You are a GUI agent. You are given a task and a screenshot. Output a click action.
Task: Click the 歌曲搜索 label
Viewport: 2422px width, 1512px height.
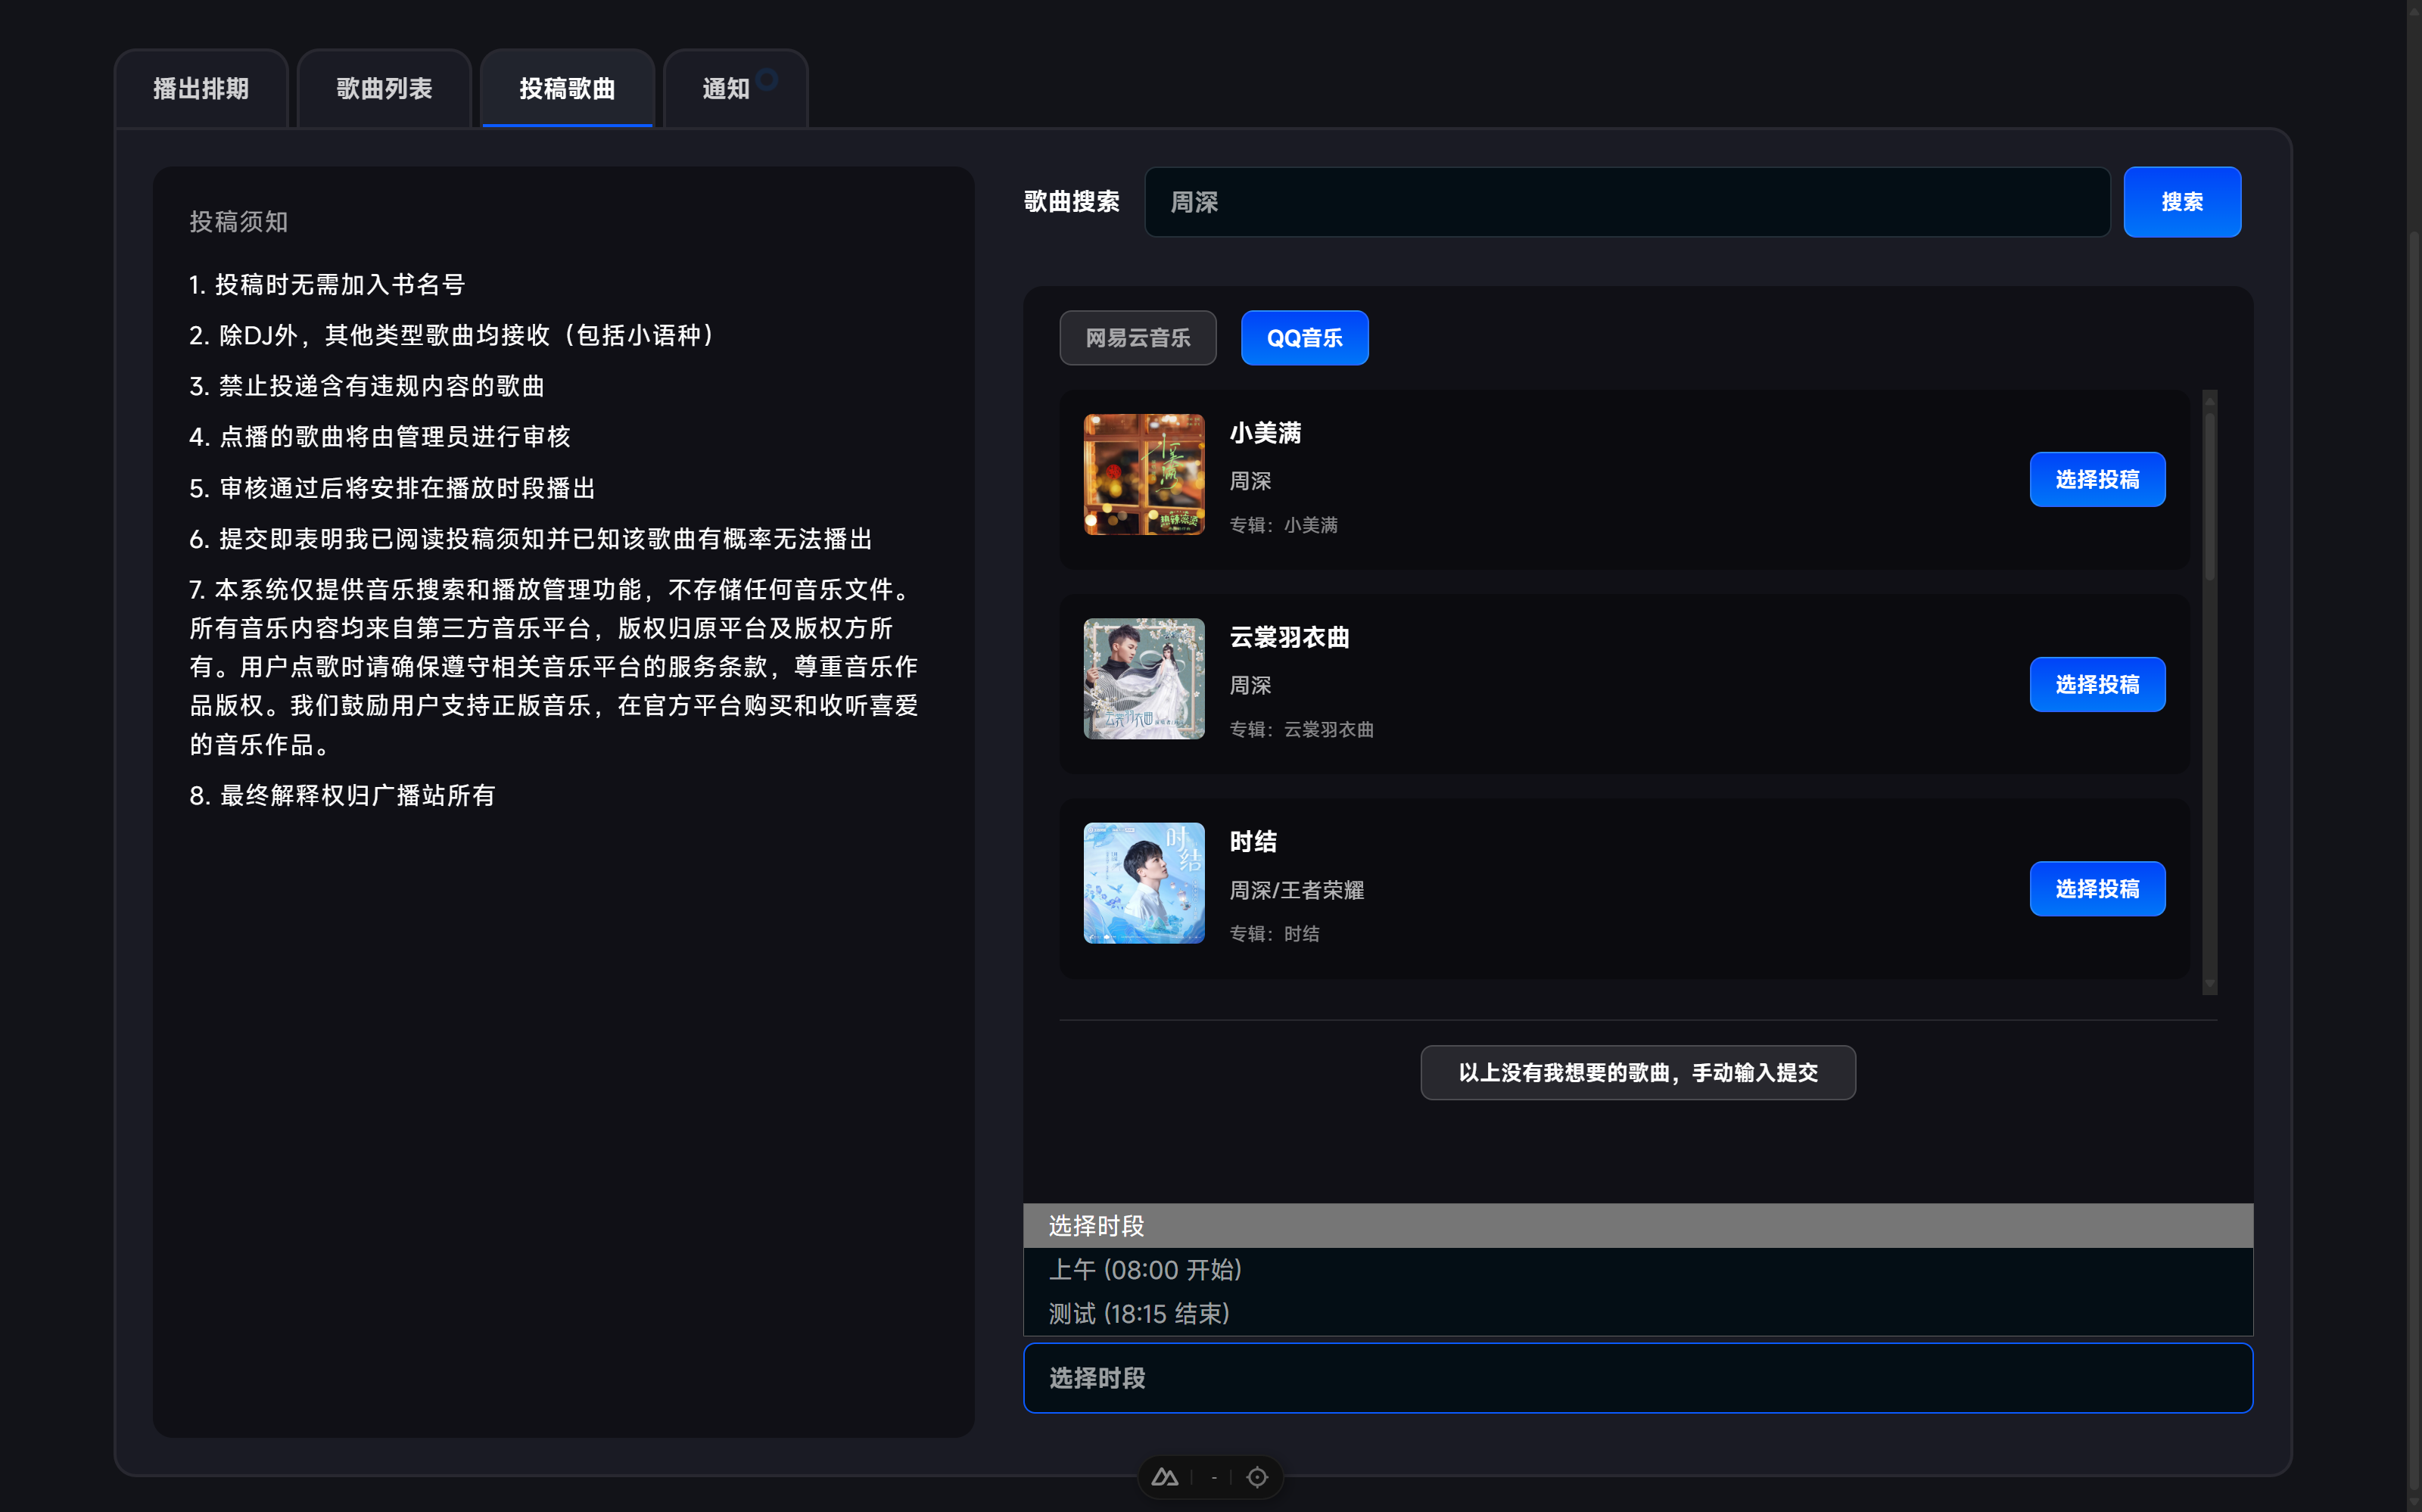click(1071, 202)
